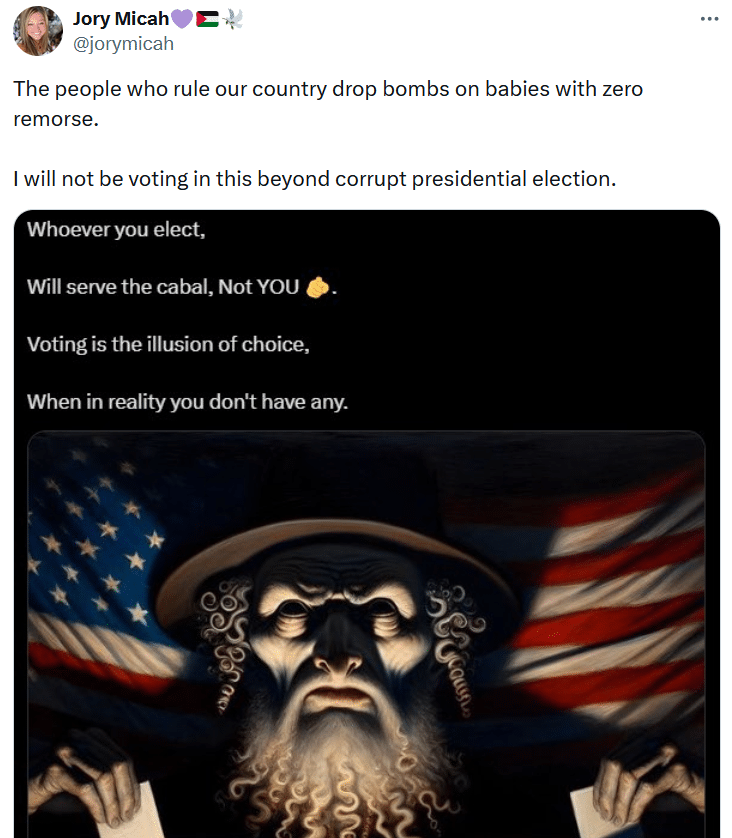
Task: Click the white paper at image bottom-left
Action: [x=142, y=812]
